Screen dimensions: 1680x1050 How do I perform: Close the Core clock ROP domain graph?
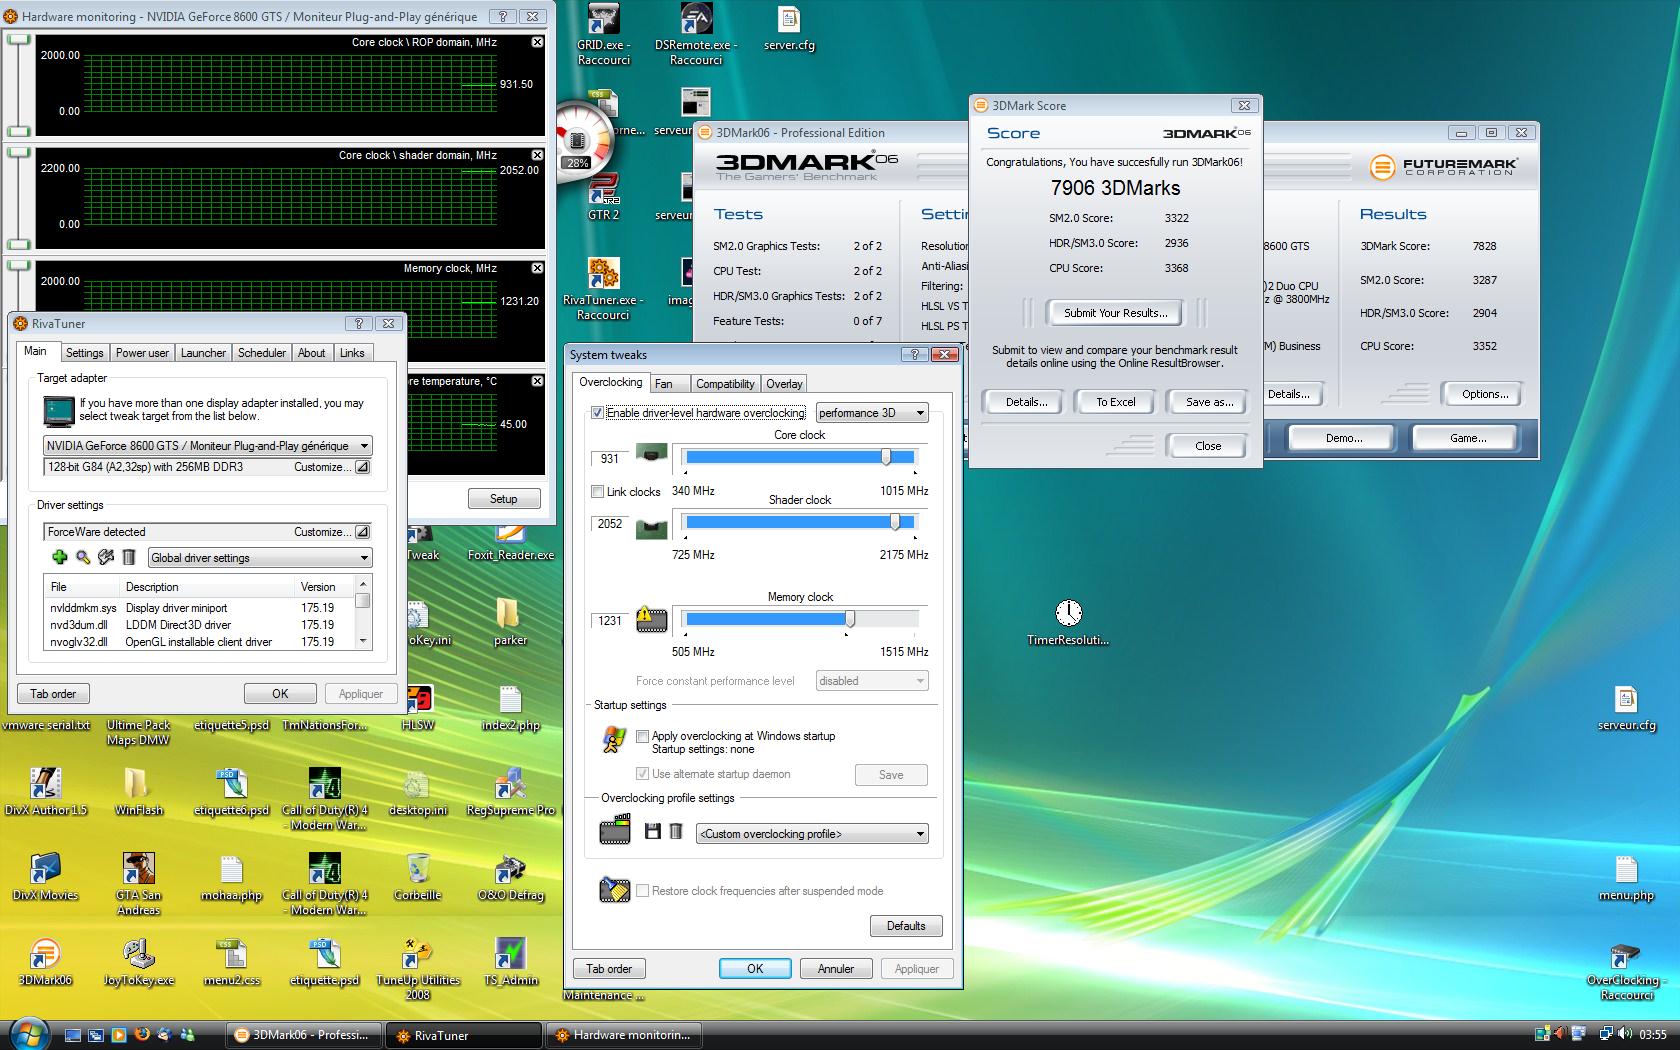pos(537,42)
